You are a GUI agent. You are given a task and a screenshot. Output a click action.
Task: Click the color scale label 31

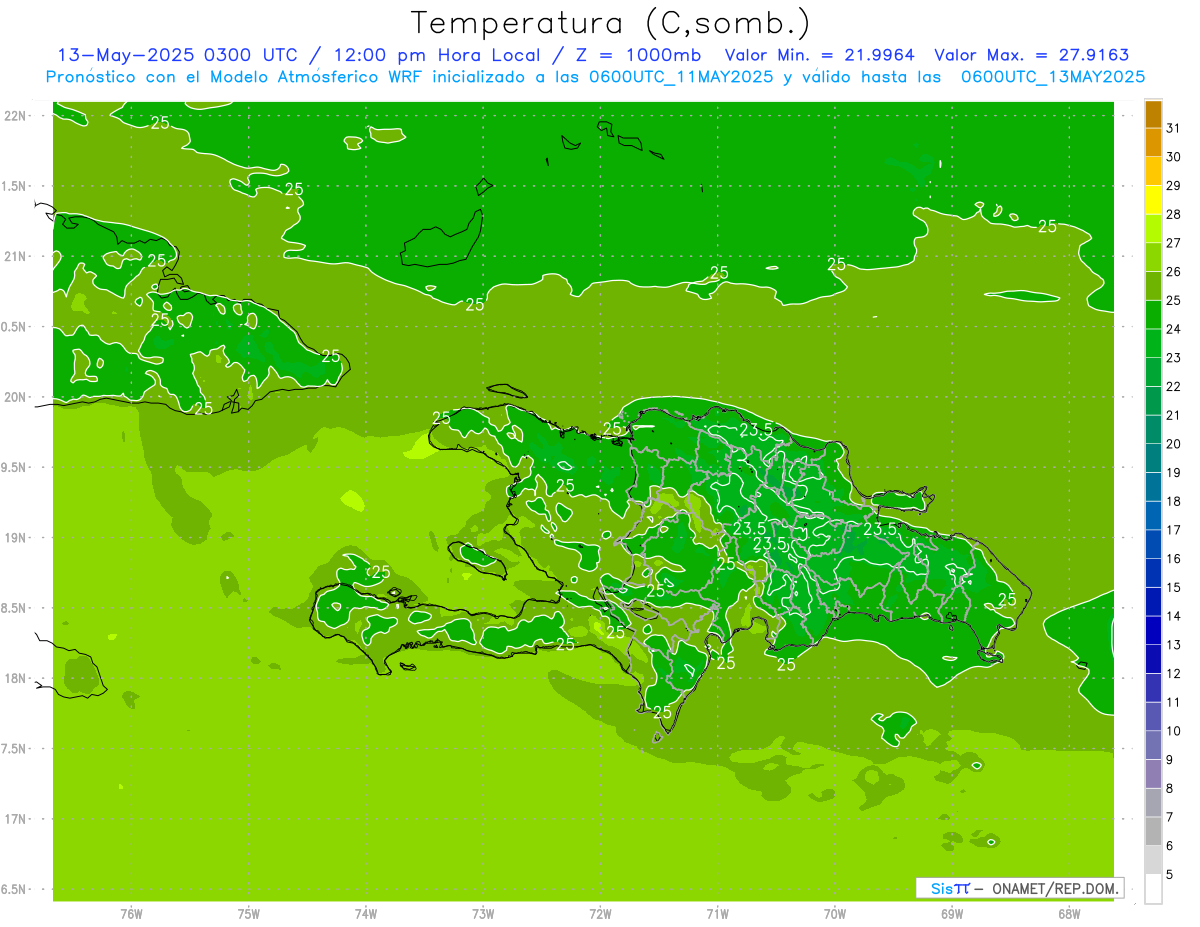point(1173,128)
